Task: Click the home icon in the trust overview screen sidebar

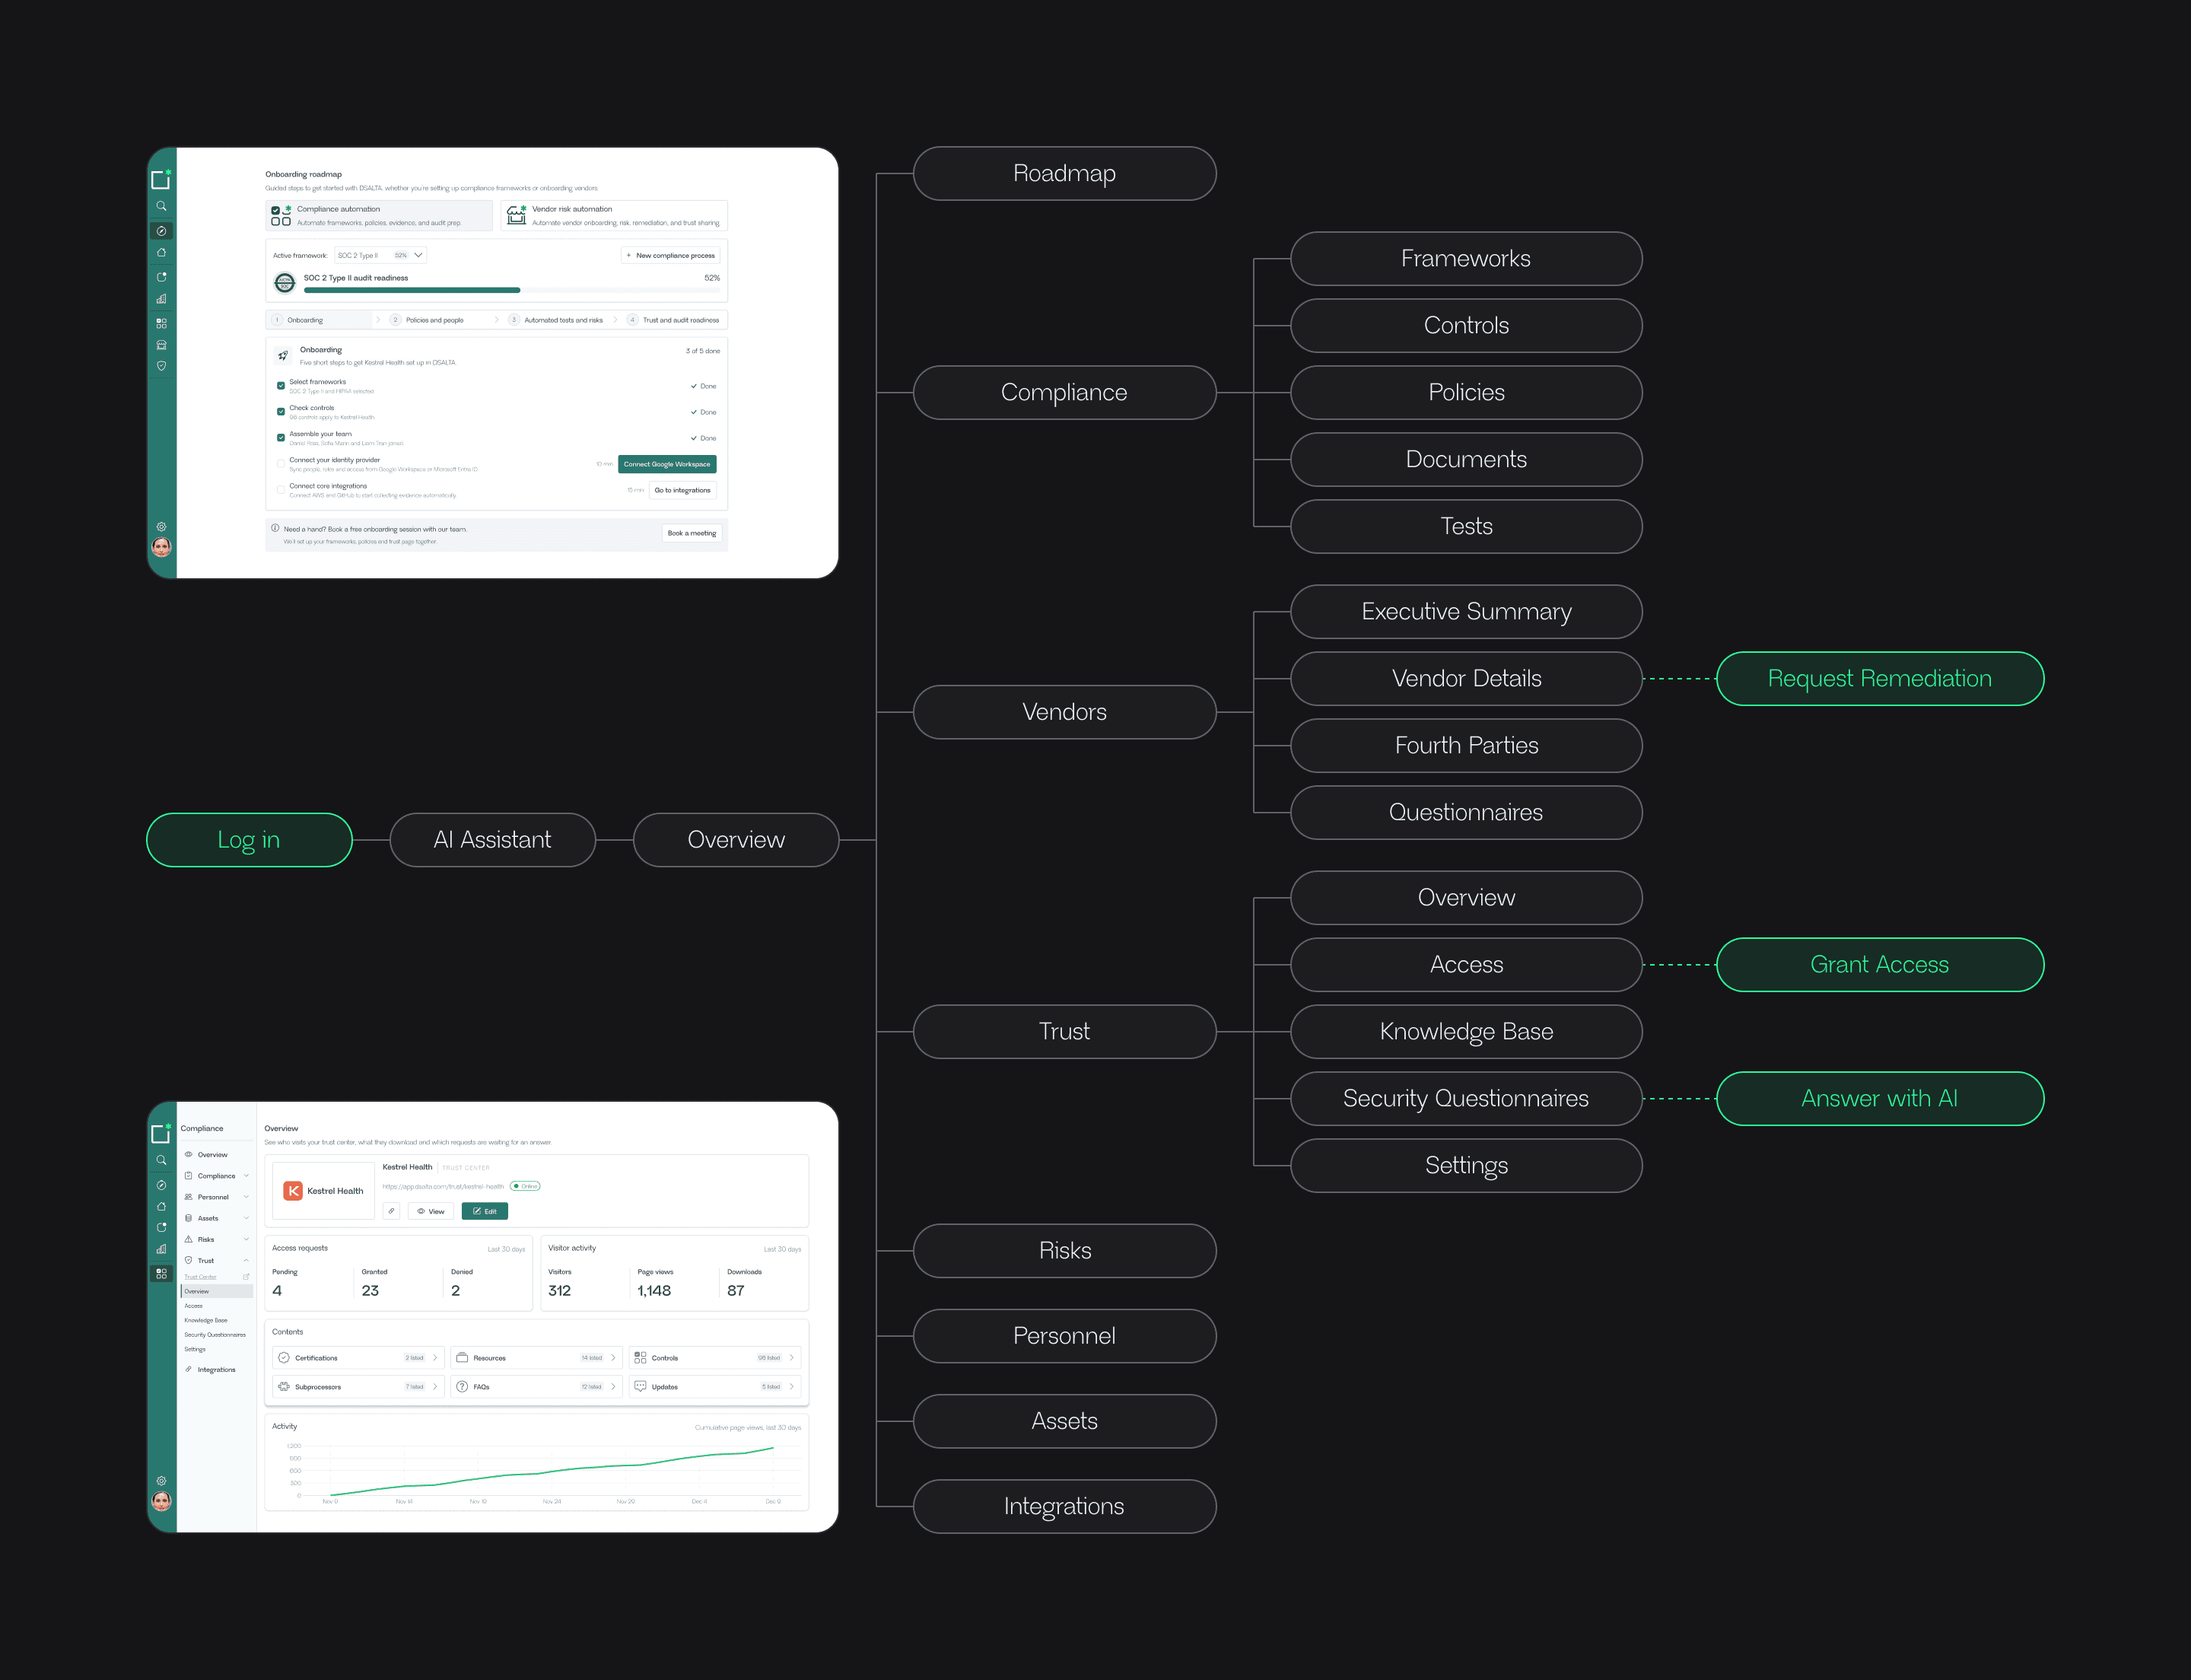Action: point(161,1207)
